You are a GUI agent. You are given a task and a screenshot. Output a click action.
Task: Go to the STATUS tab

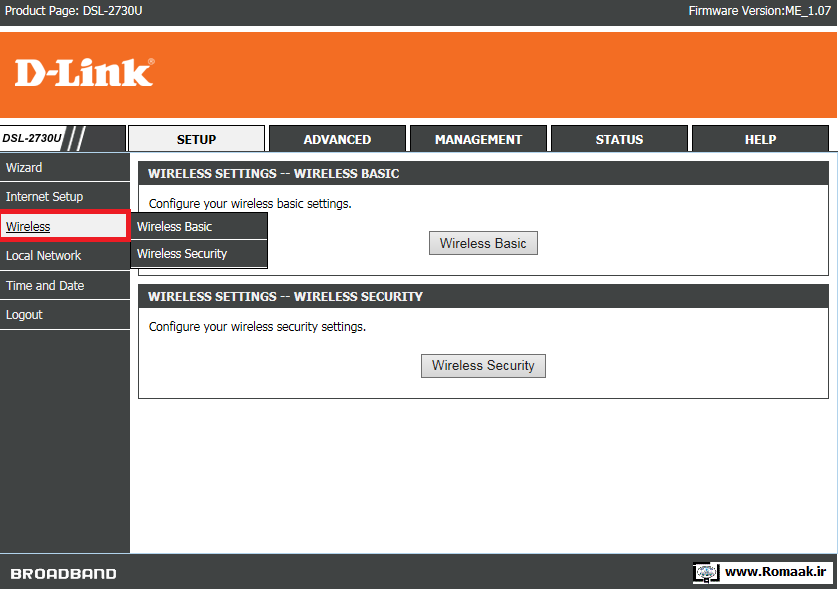tap(619, 139)
